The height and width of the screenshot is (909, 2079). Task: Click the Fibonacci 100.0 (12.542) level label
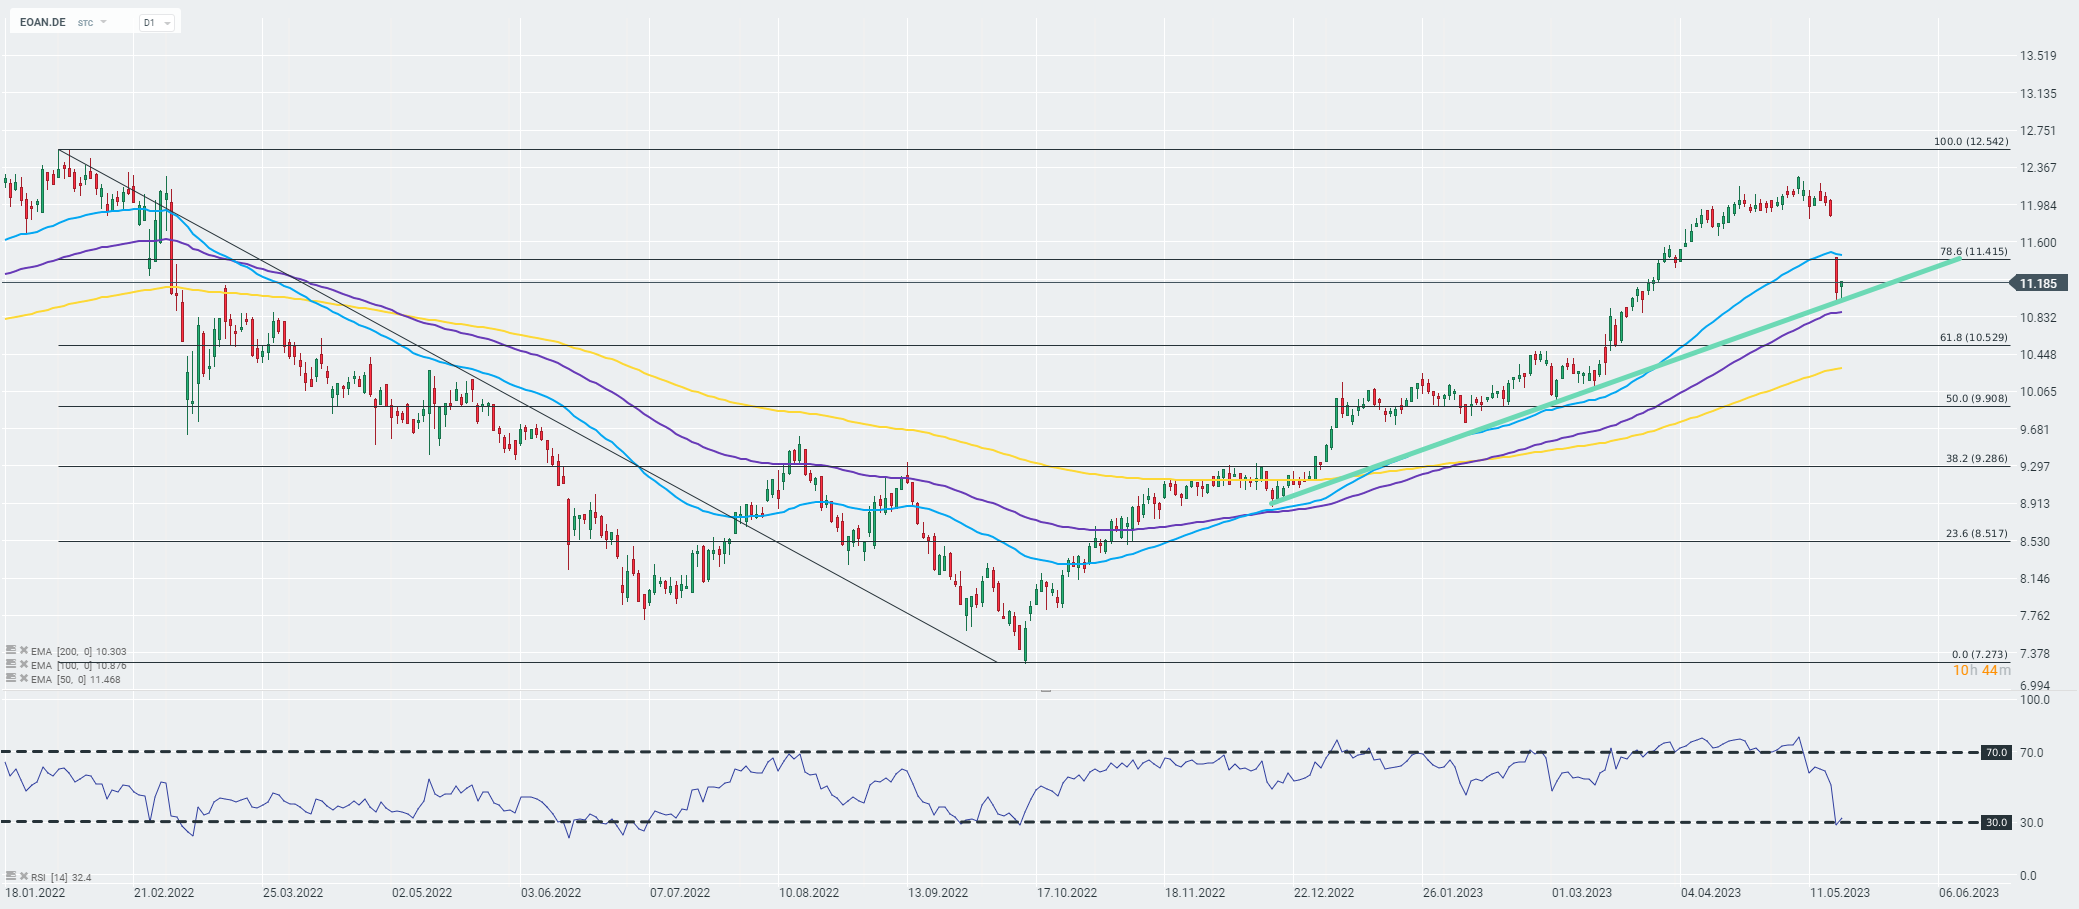(x=1969, y=142)
